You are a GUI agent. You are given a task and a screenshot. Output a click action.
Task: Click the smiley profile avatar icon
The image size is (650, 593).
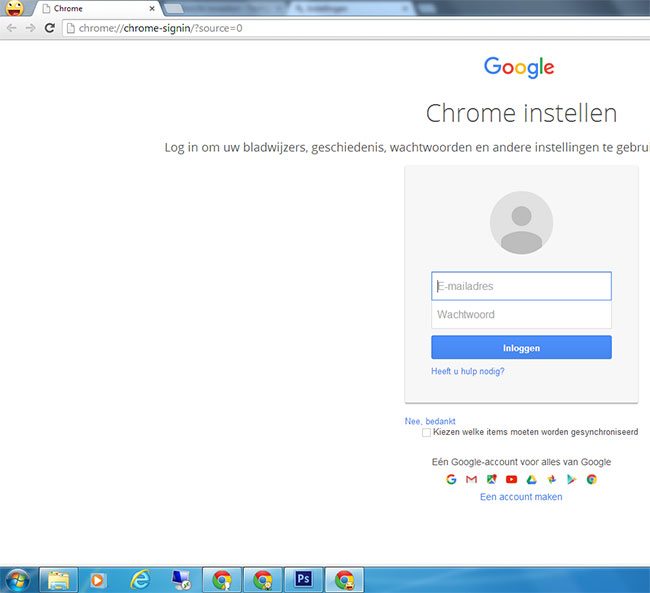tap(15, 8)
